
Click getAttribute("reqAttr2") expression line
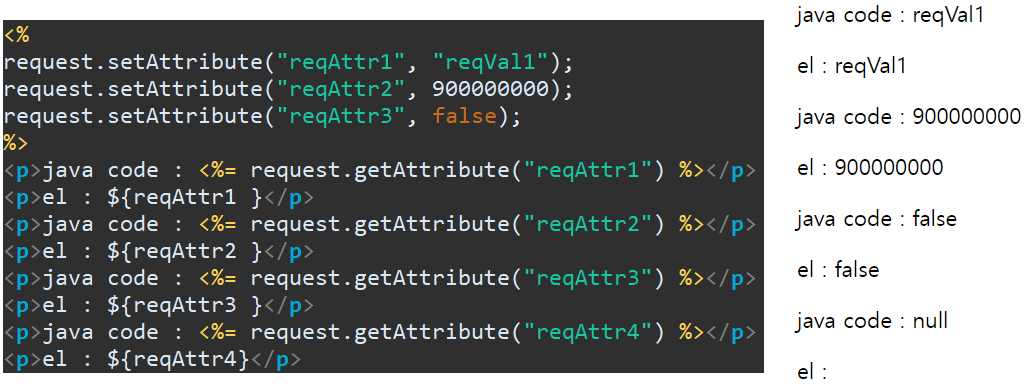[x=380, y=225]
